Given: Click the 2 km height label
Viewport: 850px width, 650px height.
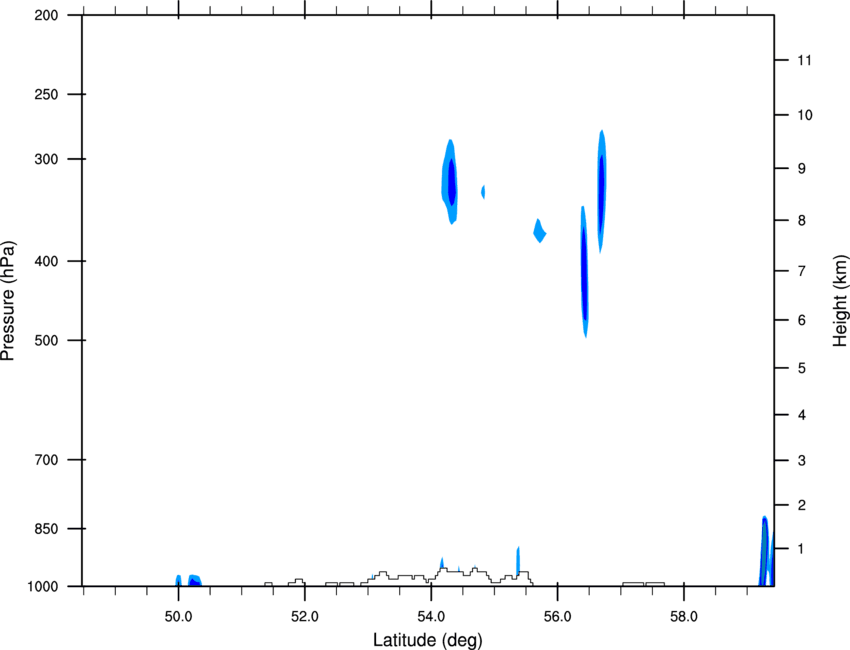Looking at the screenshot, I should tap(802, 505).
